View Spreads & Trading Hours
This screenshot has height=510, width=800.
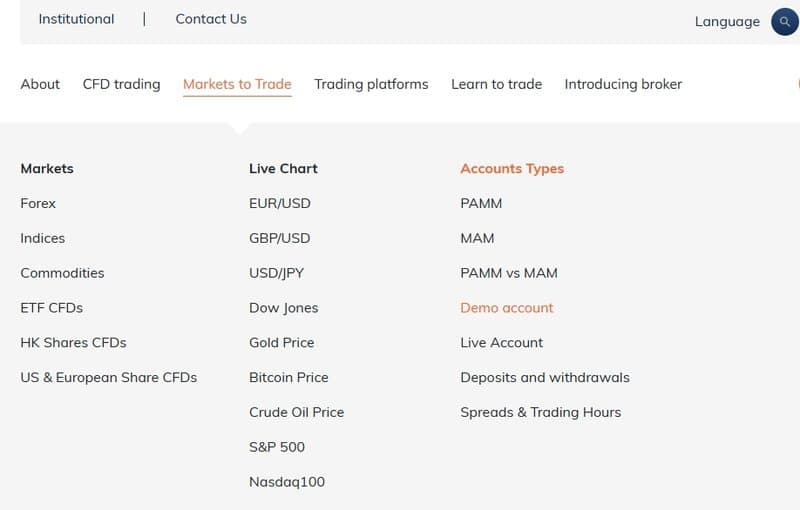541,412
